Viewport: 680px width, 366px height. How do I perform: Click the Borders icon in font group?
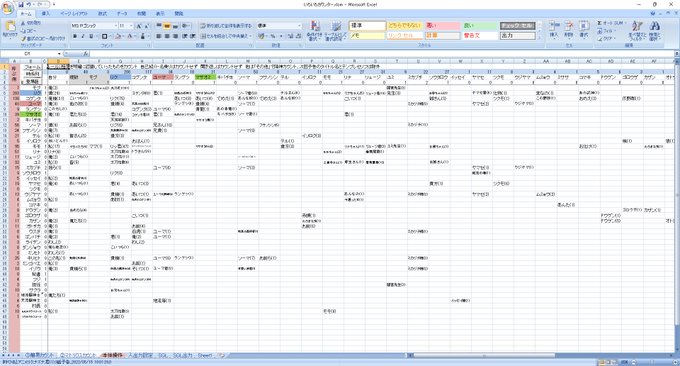point(105,36)
